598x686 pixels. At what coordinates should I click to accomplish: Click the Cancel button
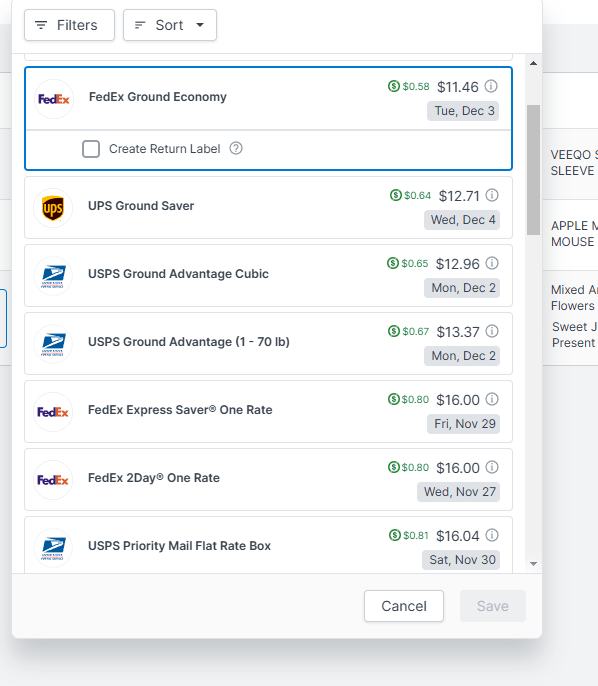click(x=404, y=606)
